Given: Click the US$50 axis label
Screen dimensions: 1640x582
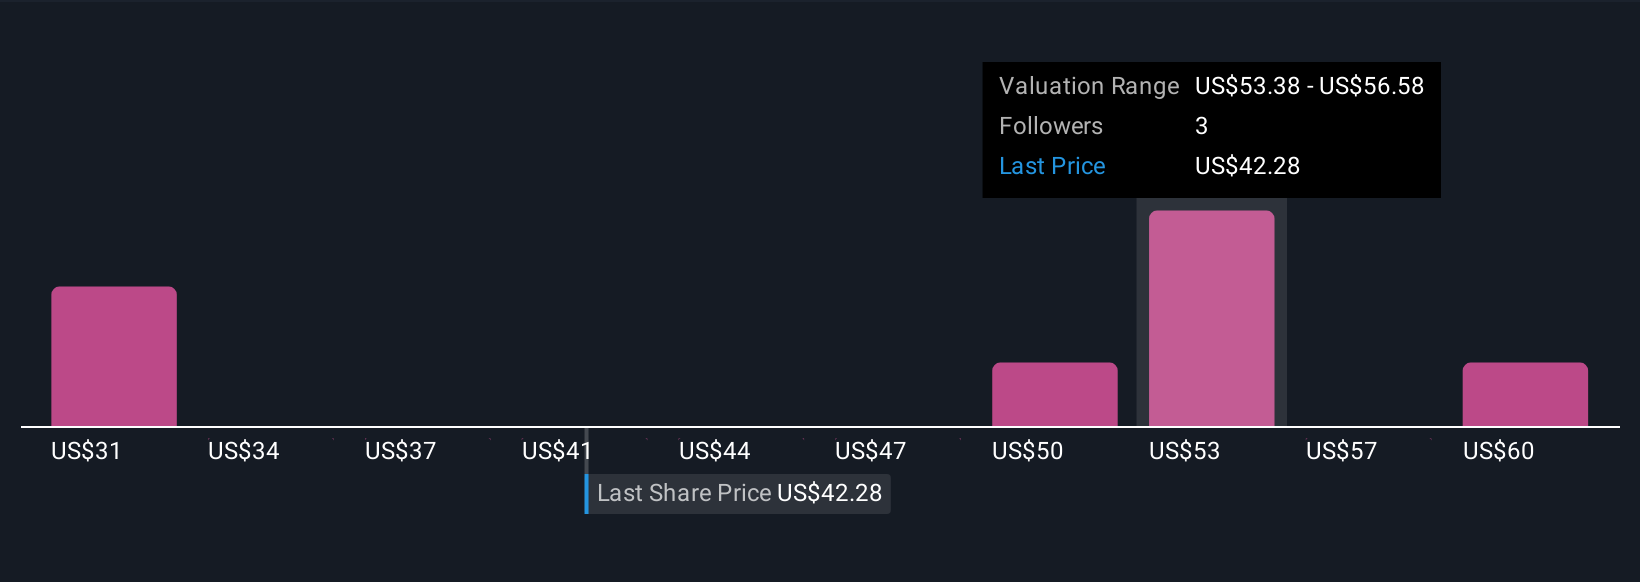Looking at the screenshot, I should (1027, 451).
